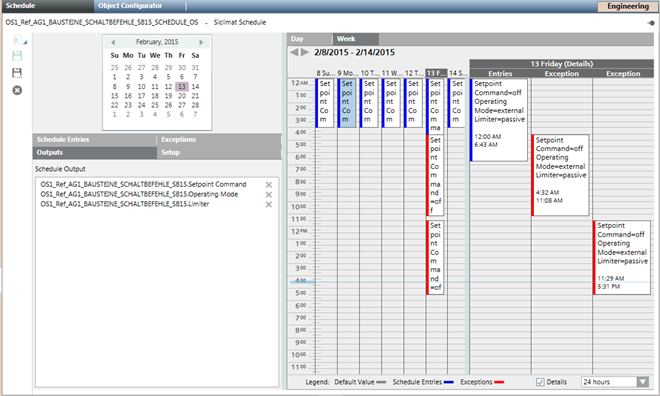Screen dimensions: 660x396
Task: Open the Schedule Entries section
Action: click(94, 139)
